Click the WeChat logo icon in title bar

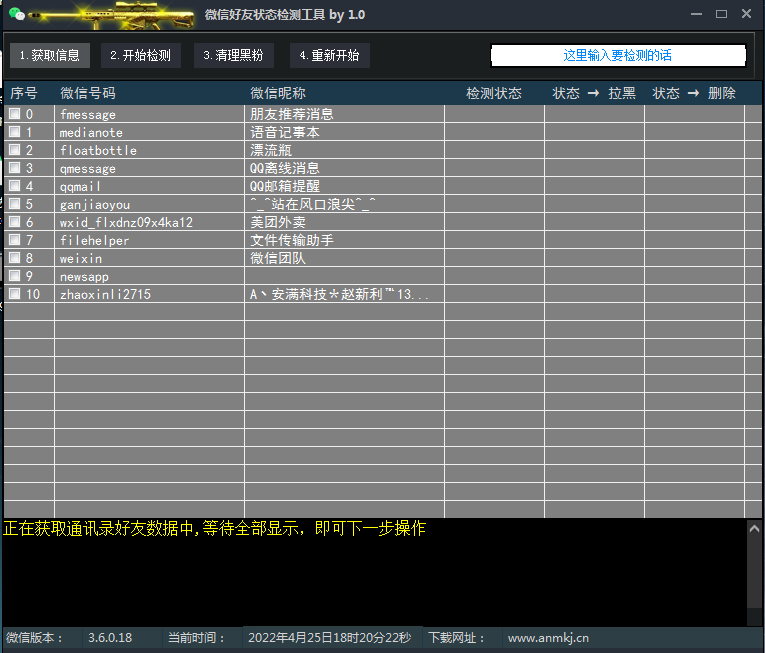(x=17, y=14)
